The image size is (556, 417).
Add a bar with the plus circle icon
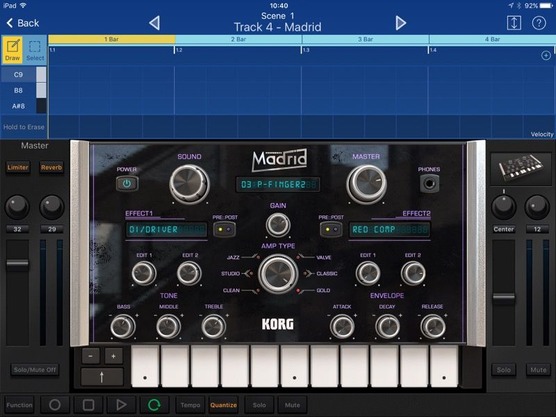pos(546,55)
